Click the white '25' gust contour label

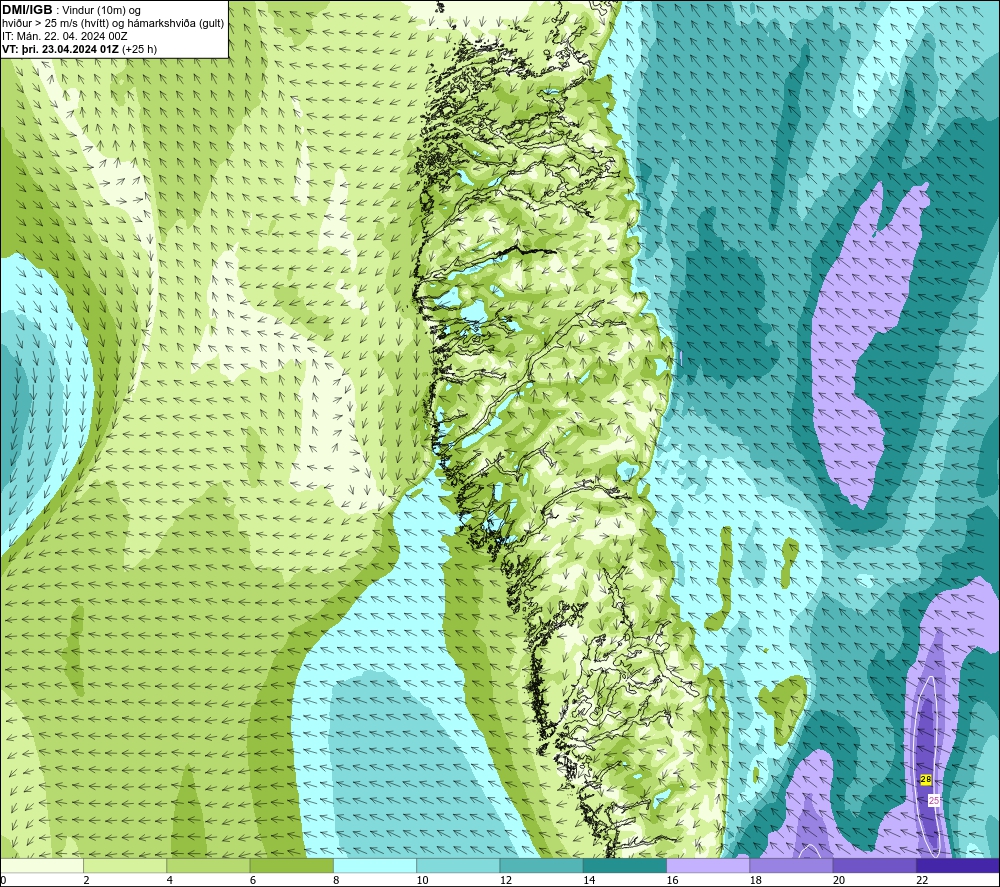click(x=934, y=800)
